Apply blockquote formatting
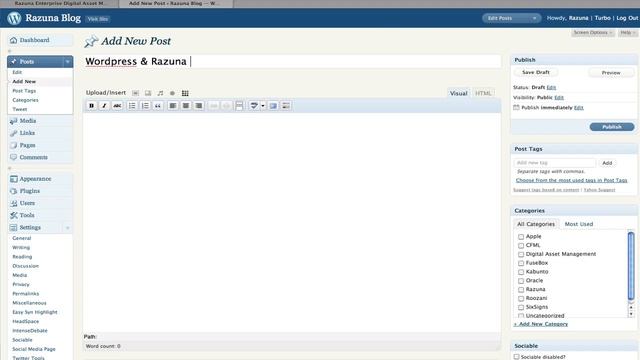The height and width of the screenshot is (360, 640). (158, 106)
